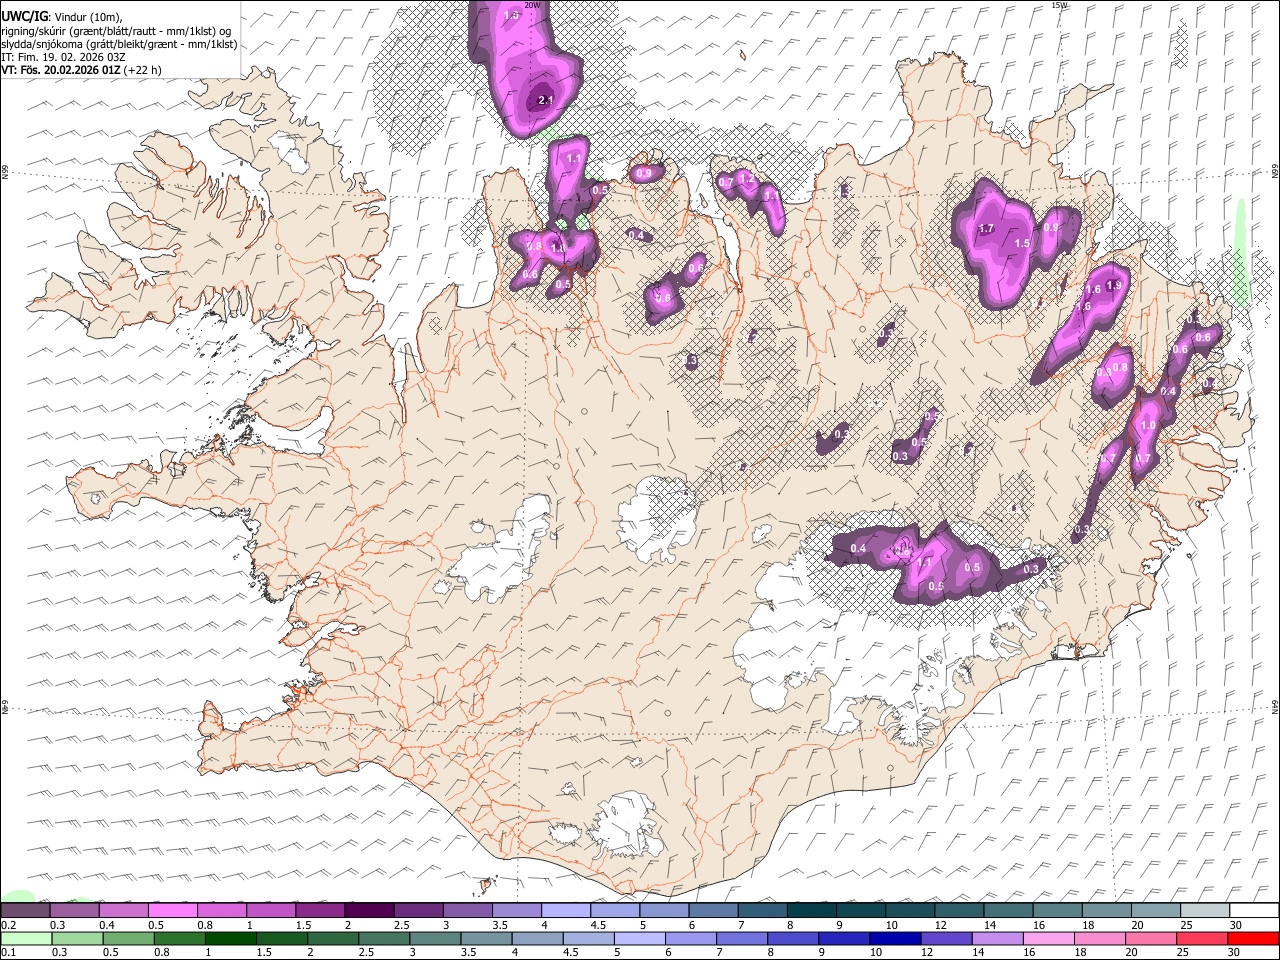
Task: Click the dark teal swatch labelled 8 on the upper scale
Action: (811, 910)
